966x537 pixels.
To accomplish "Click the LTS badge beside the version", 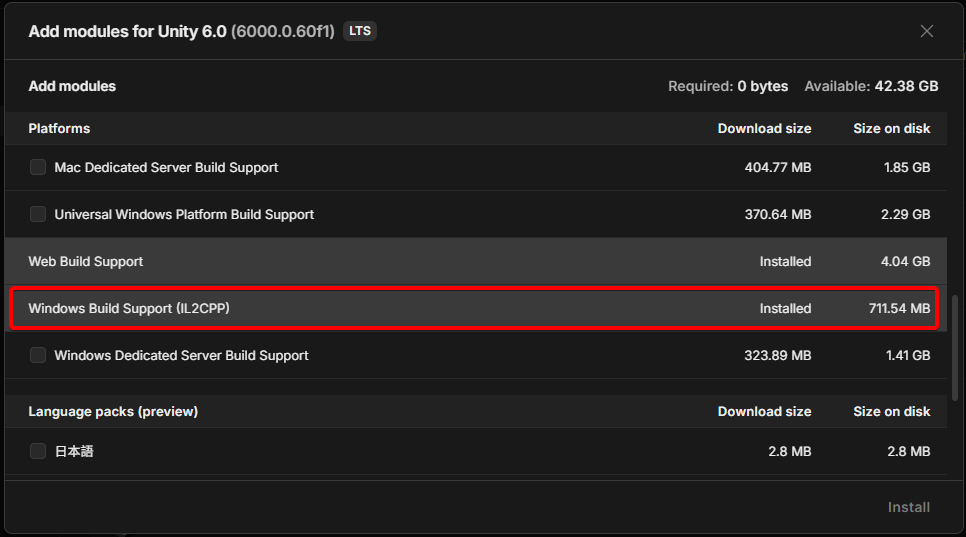I will tap(359, 31).
